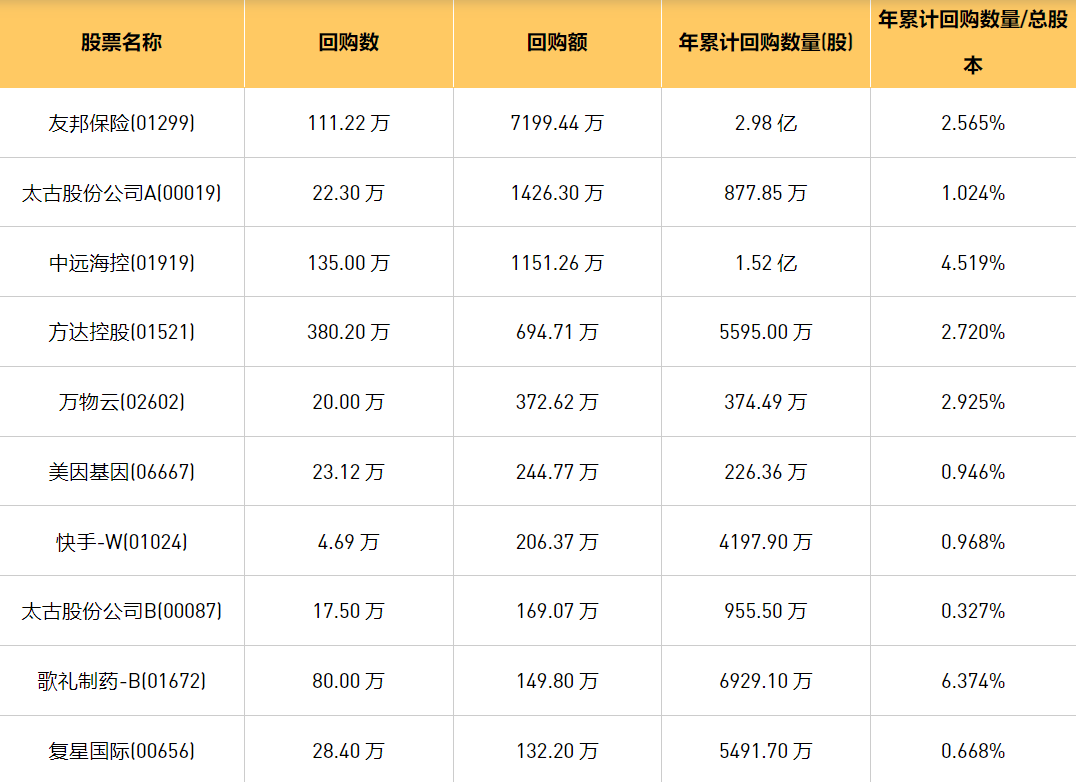Click the 4.519% ratio for 中远海控
This screenshot has height=782, width=1076.
pos(972,263)
